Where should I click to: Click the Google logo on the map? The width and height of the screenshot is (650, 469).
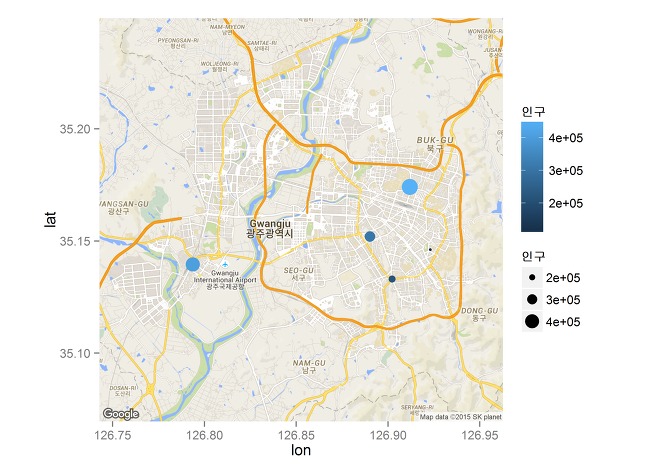click(x=121, y=413)
